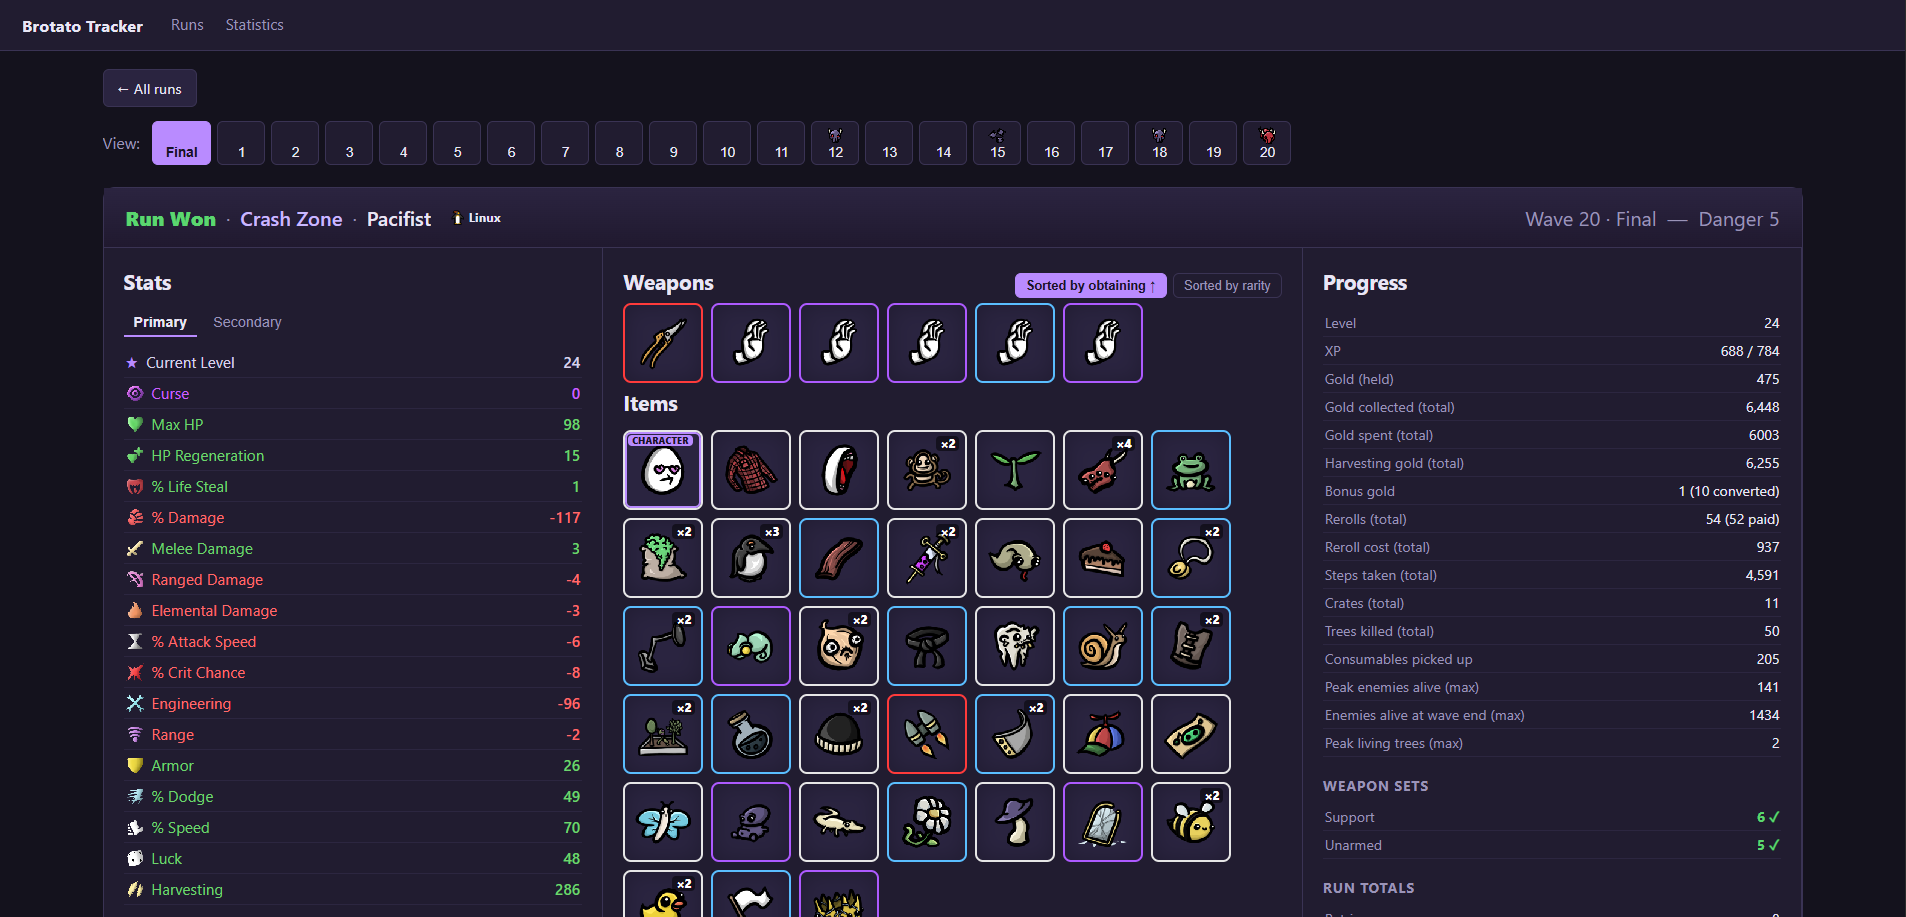Viewport: 1906px width, 917px height.
Task: Open the Runs page
Action: (x=187, y=25)
